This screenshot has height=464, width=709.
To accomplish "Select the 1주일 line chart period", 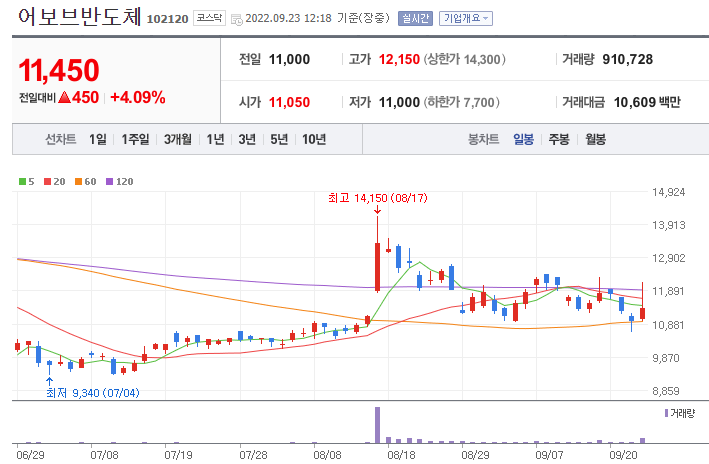I will click(135, 139).
